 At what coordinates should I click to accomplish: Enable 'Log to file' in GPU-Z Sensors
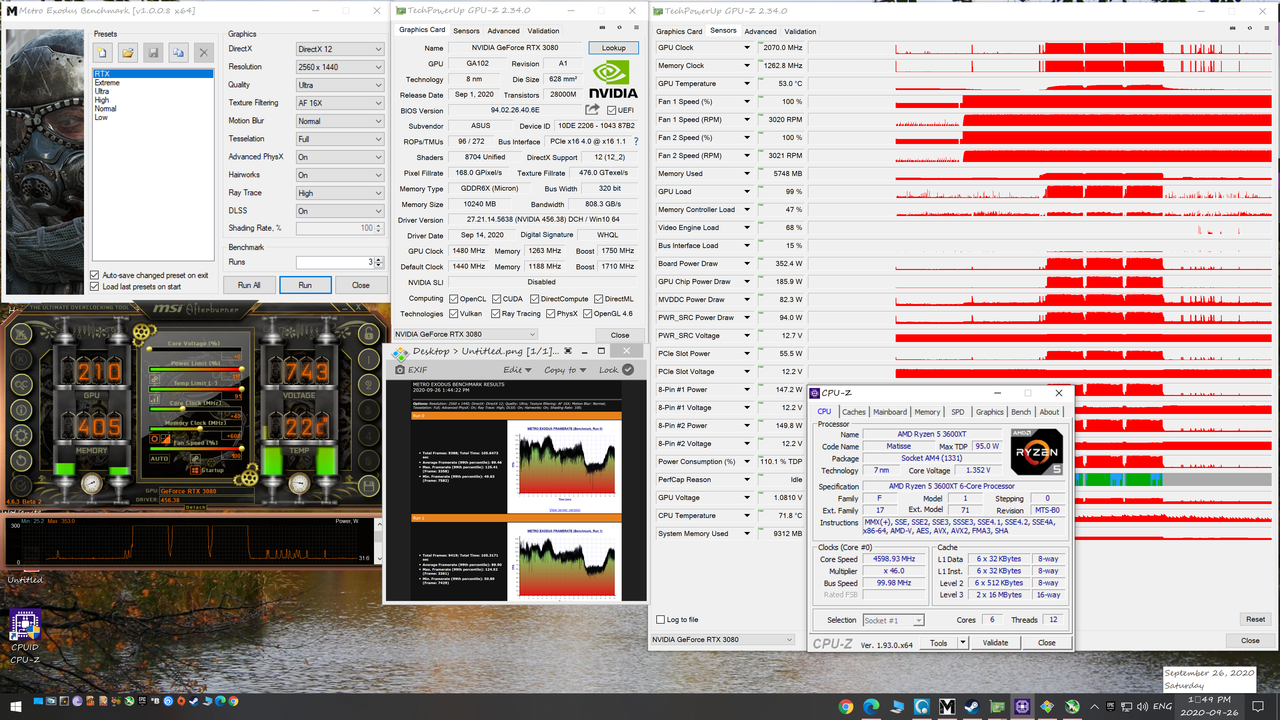(660, 620)
